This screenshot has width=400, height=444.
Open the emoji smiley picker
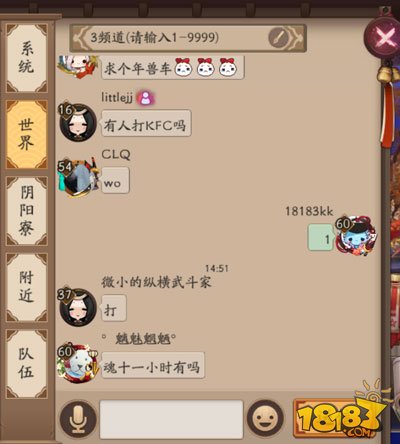pos(265,418)
